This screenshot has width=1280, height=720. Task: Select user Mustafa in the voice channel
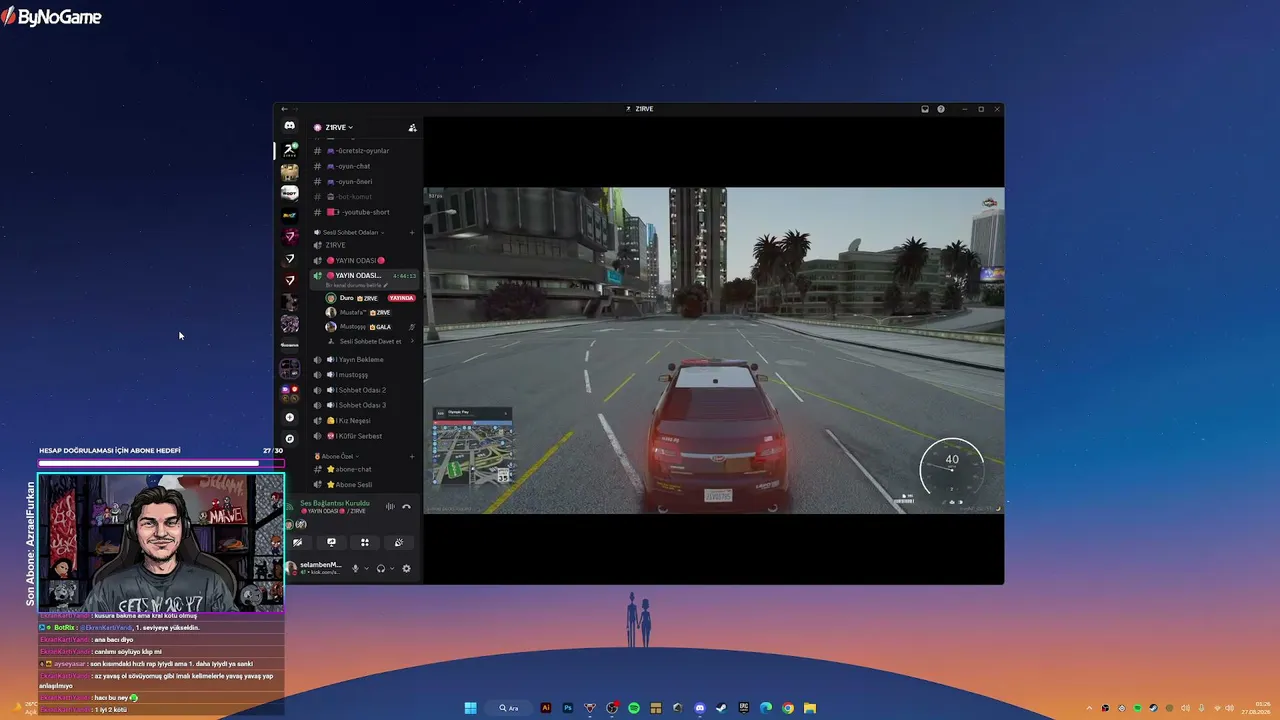coord(371,312)
